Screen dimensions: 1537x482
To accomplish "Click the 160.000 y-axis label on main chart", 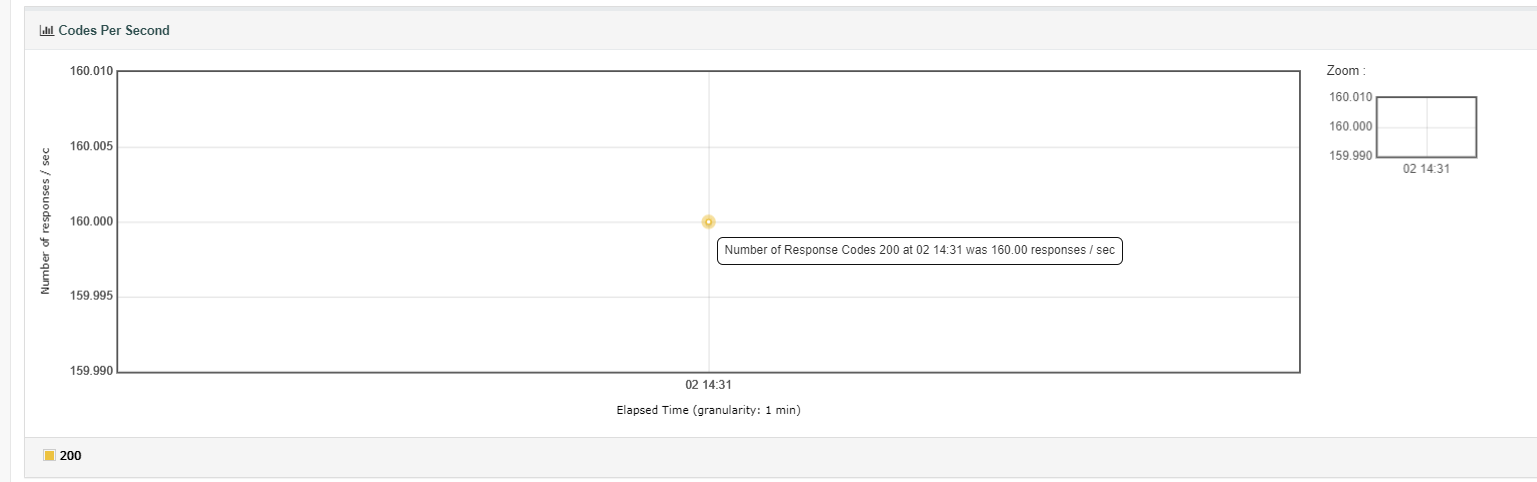I will (x=92, y=222).
